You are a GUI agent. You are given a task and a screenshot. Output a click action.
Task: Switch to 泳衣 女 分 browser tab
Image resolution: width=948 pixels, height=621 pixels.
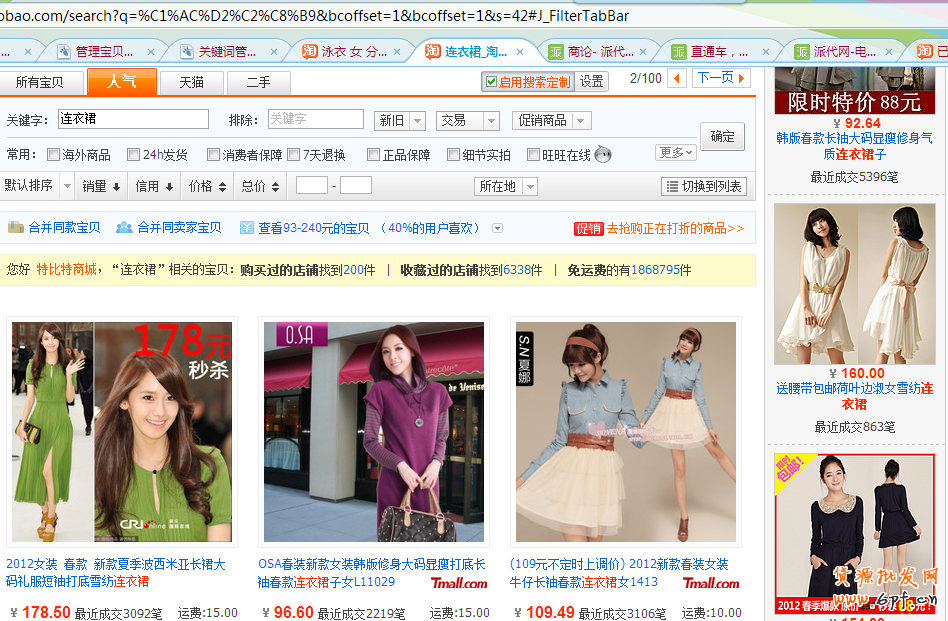coord(352,52)
